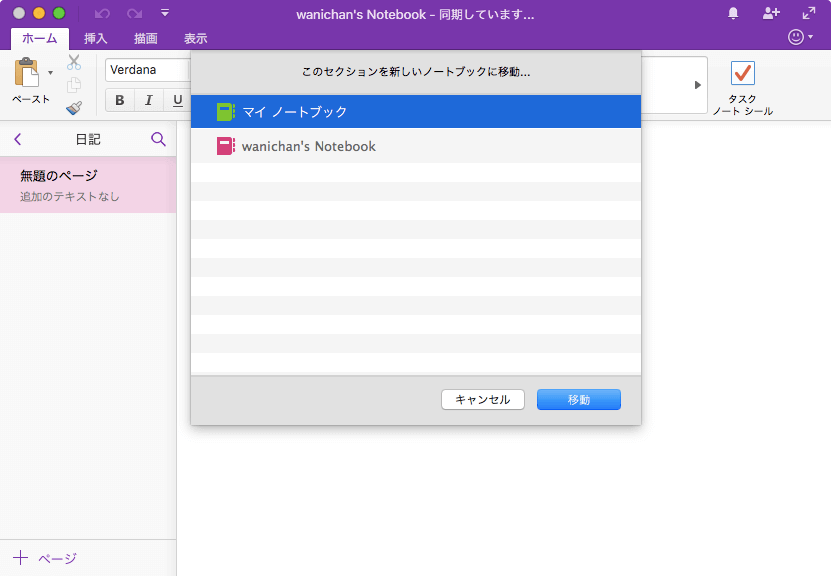Viewport: 831px width, 576px height.
Task: Click the Redo arrow in title bar
Action: [x=134, y=13]
